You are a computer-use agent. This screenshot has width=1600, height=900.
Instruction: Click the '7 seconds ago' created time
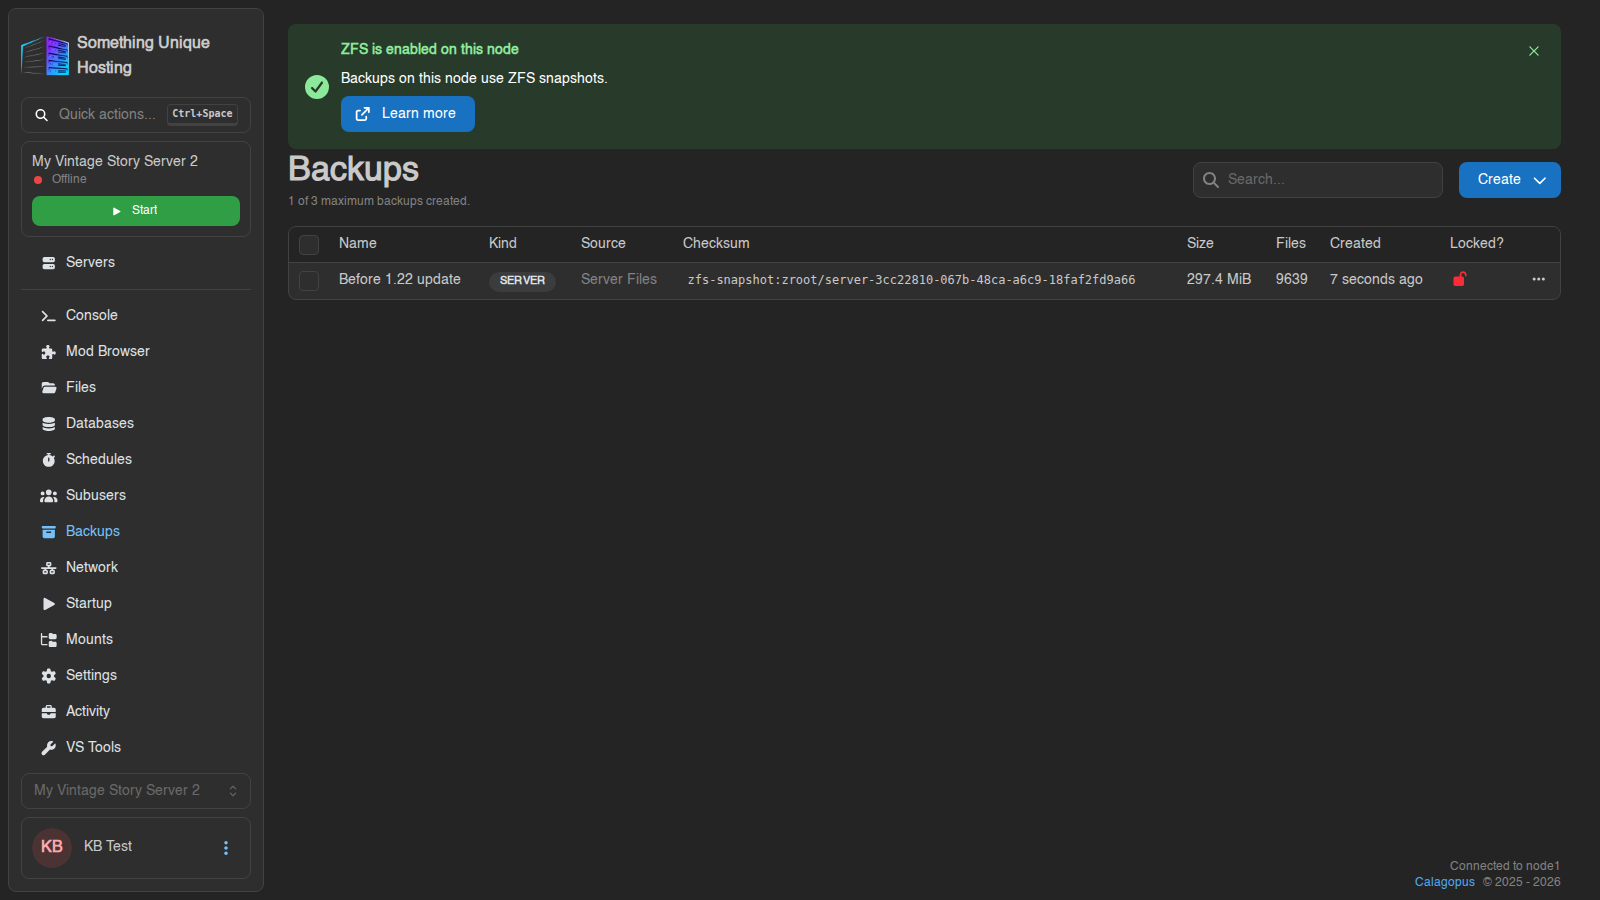pyautogui.click(x=1376, y=280)
